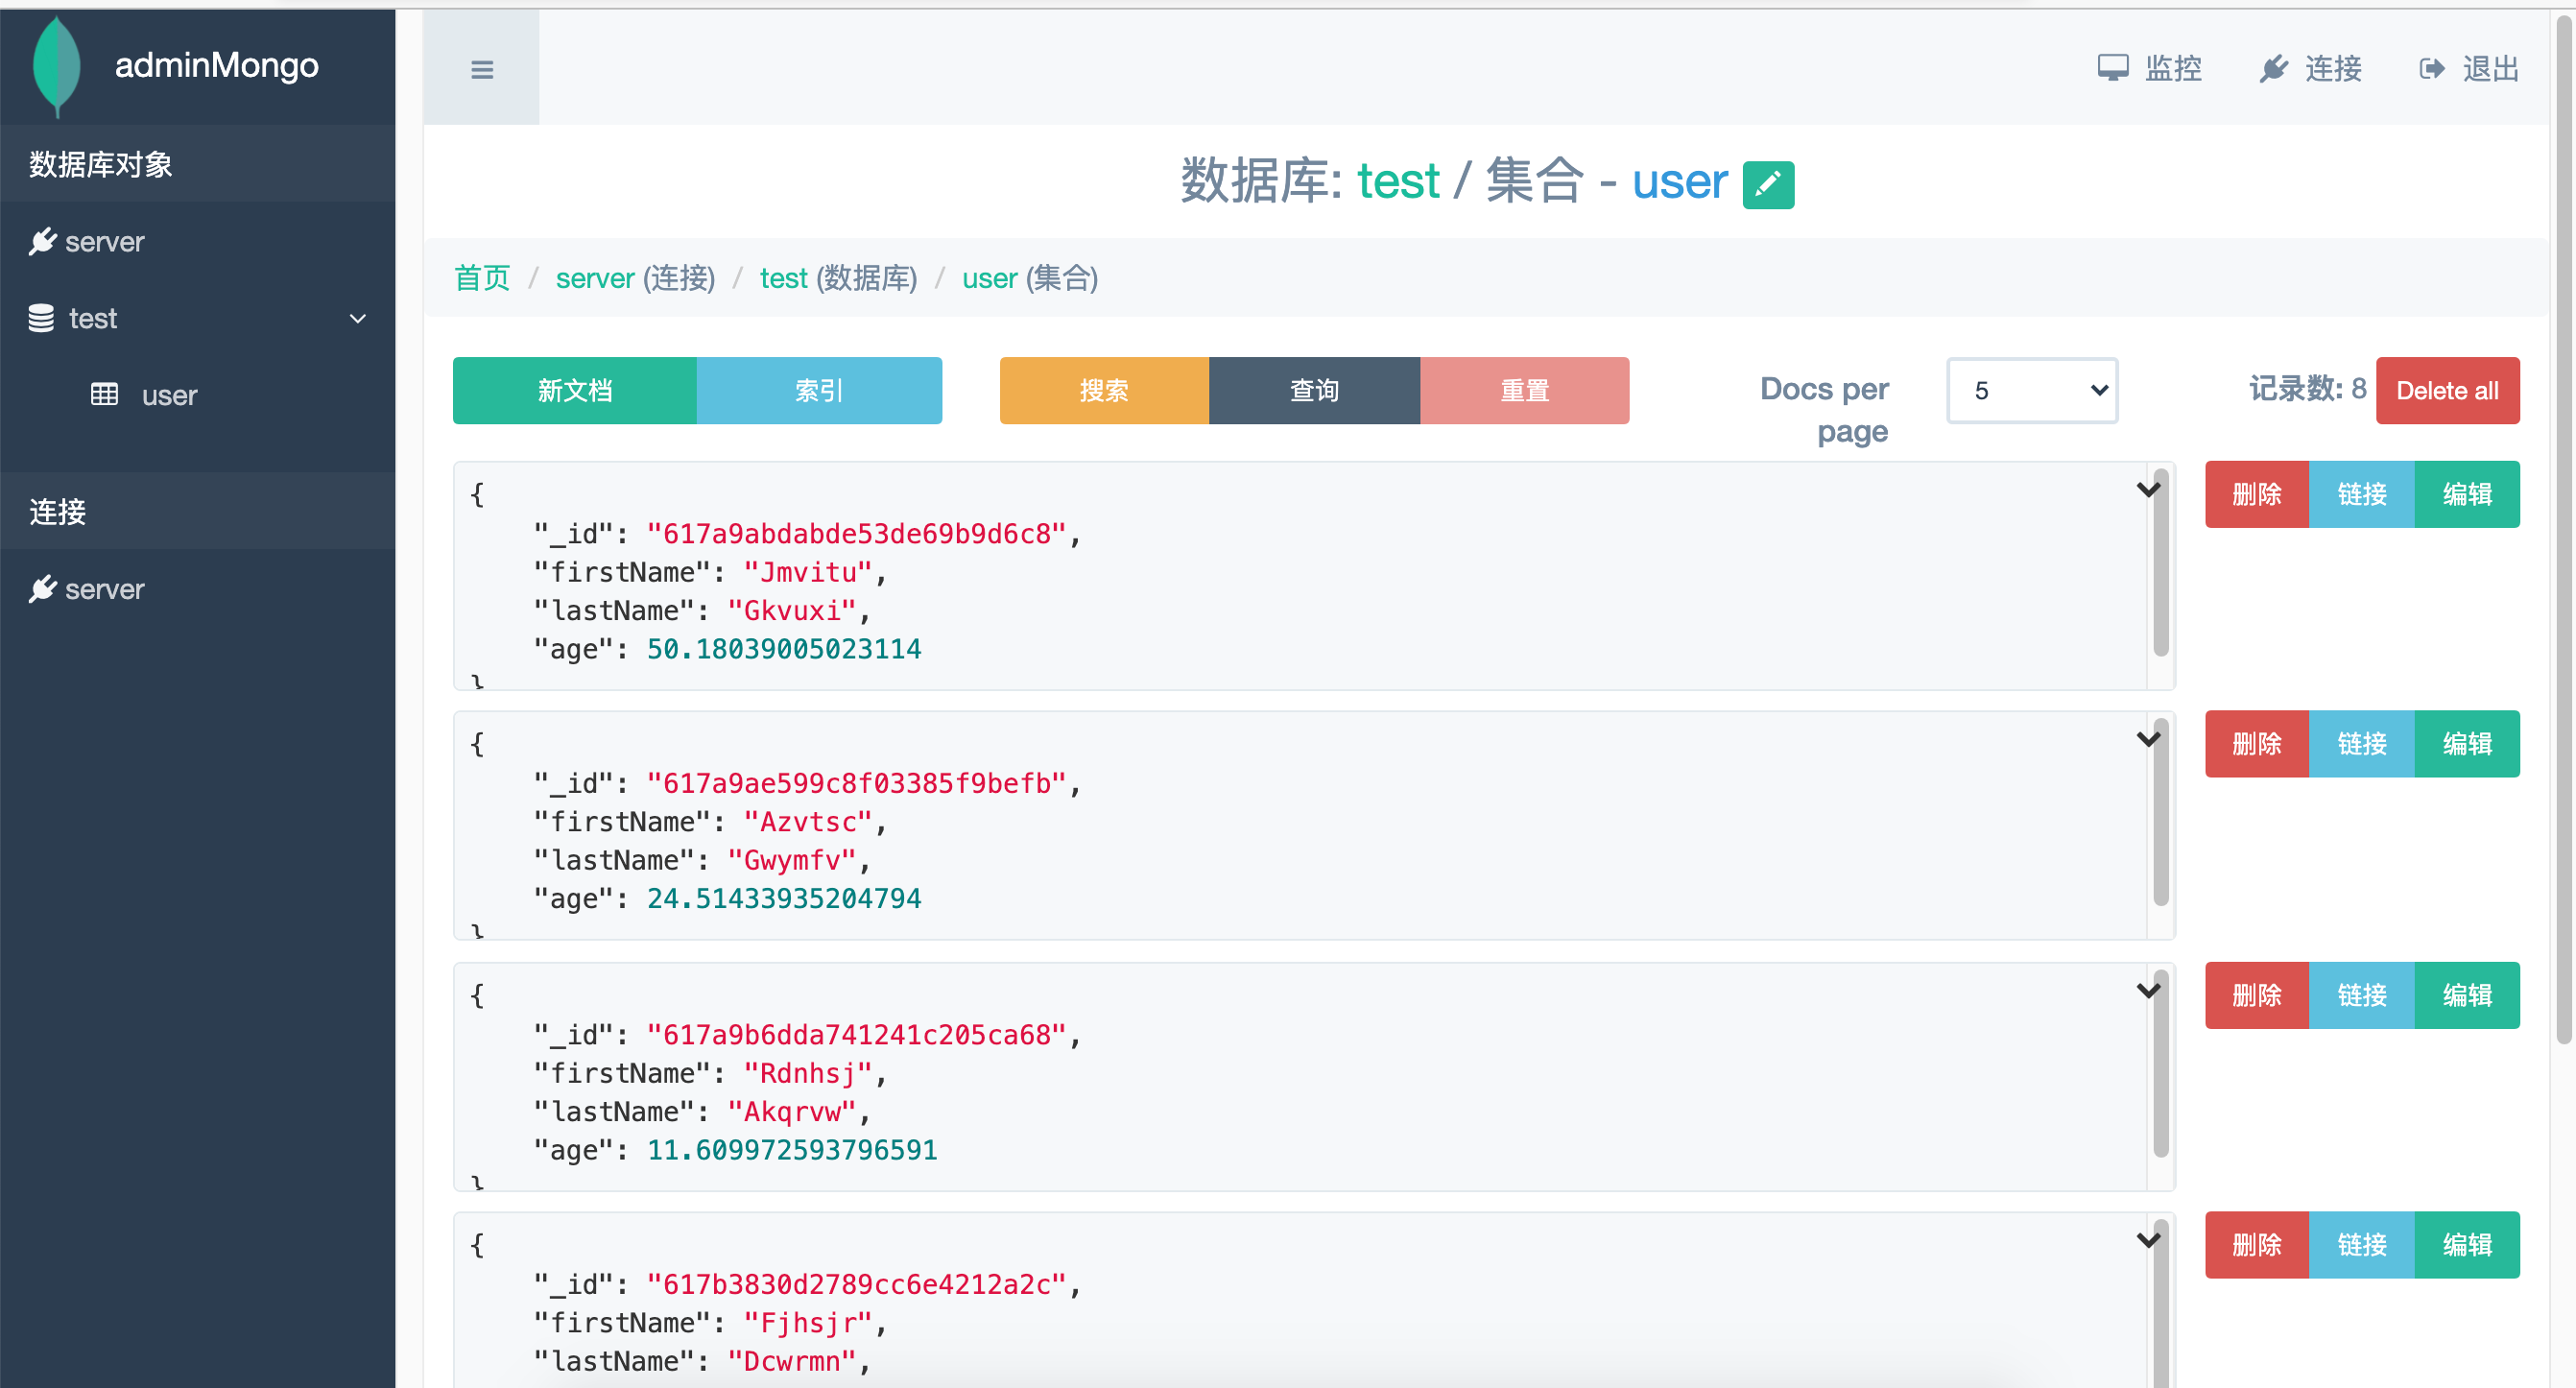Click the monitor icon for 监控

2112,68
